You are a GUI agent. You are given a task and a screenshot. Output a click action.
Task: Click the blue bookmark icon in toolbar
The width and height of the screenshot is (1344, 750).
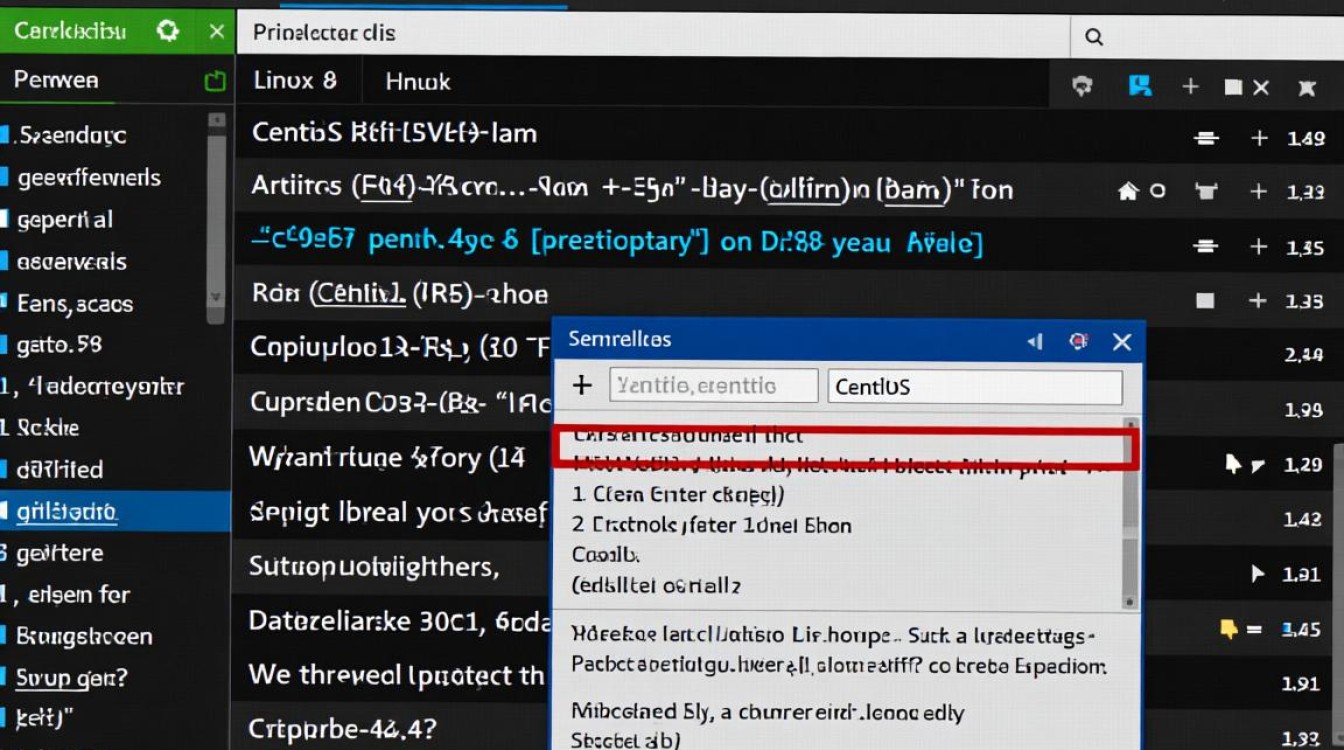1139,86
